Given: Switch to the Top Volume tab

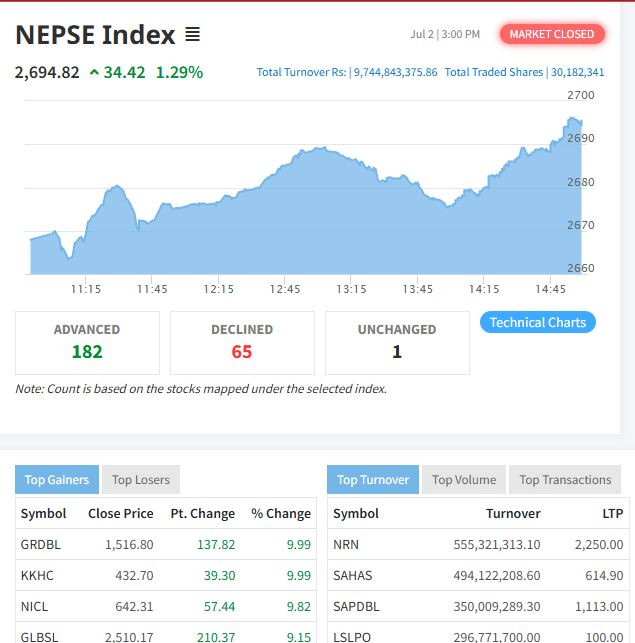Looking at the screenshot, I should 464,480.
